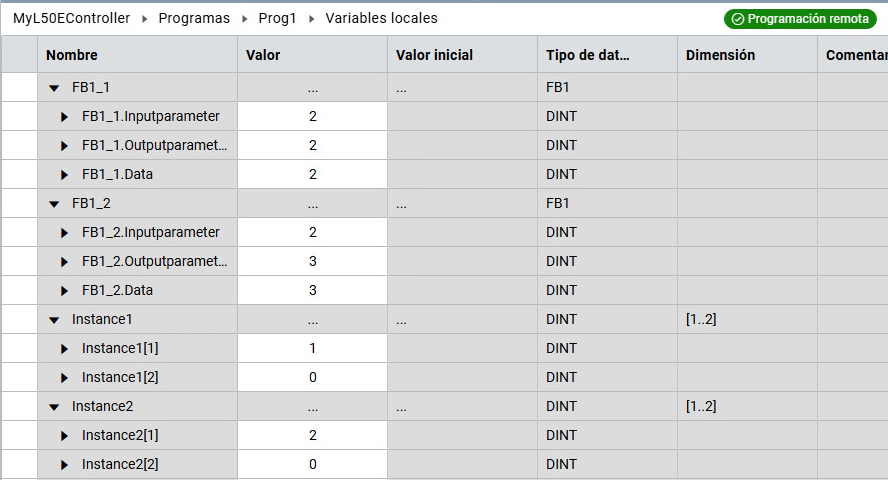Collapse the FB1_1 tree node
Viewport: 888px width, 480px height.
pyautogui.click(x=54, y=88)
